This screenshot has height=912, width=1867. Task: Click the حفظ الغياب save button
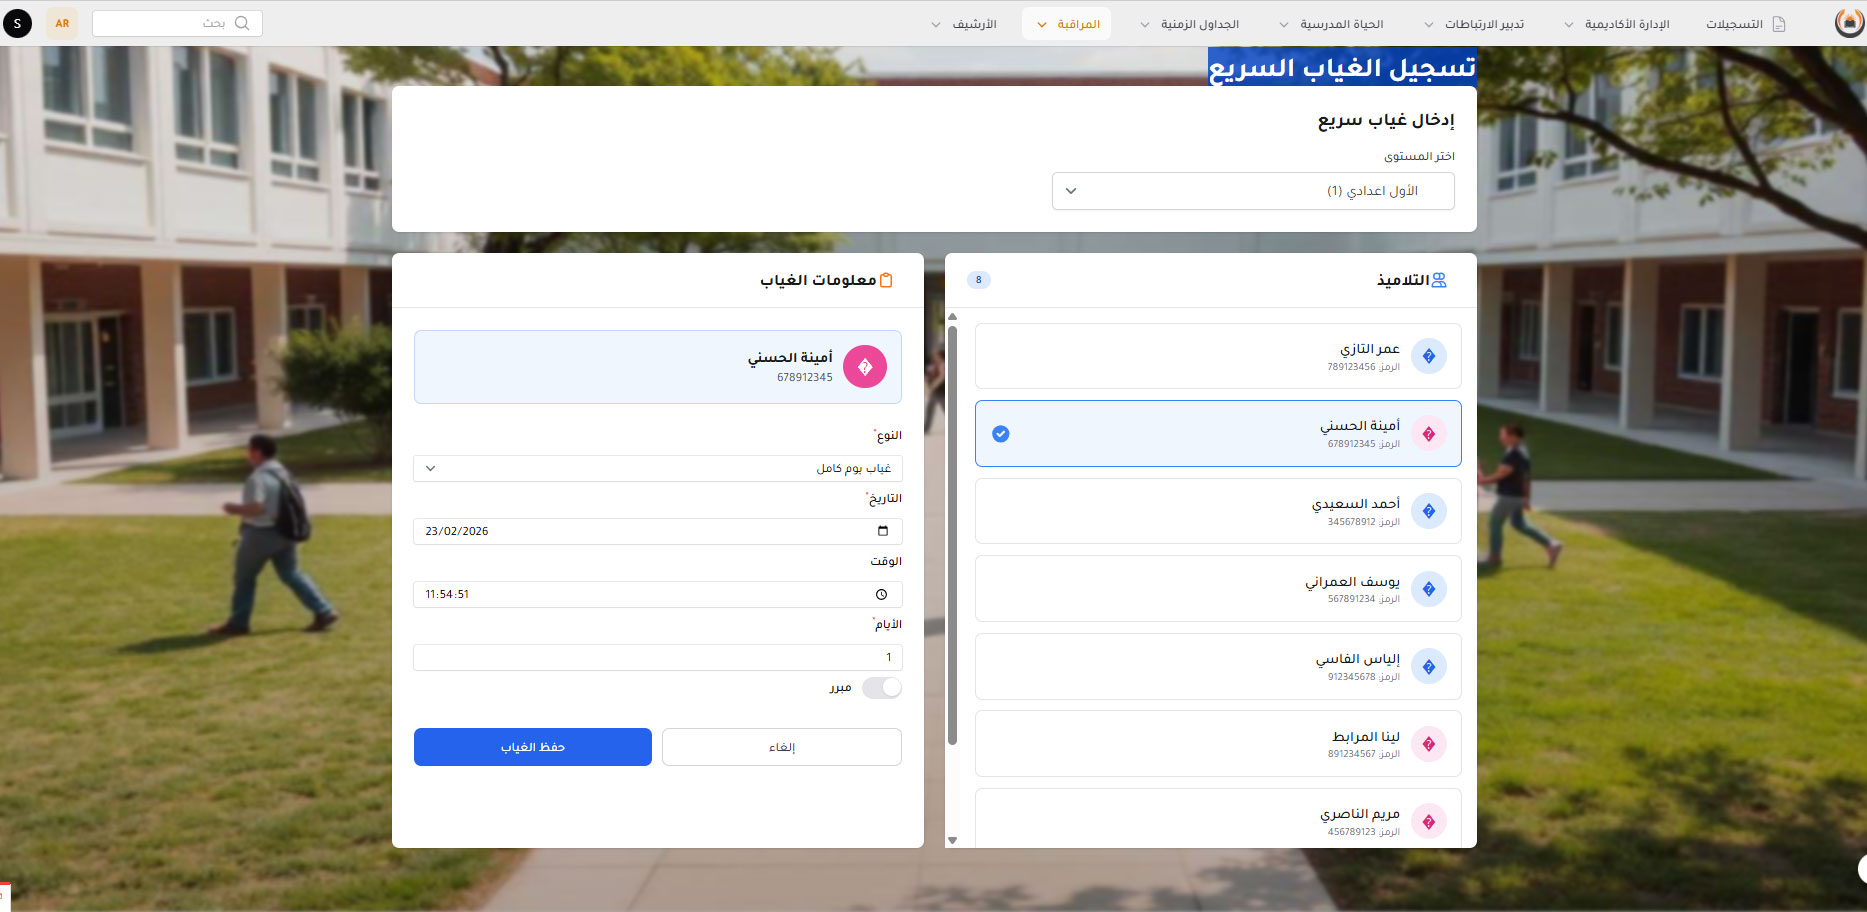tap(532, 747)
